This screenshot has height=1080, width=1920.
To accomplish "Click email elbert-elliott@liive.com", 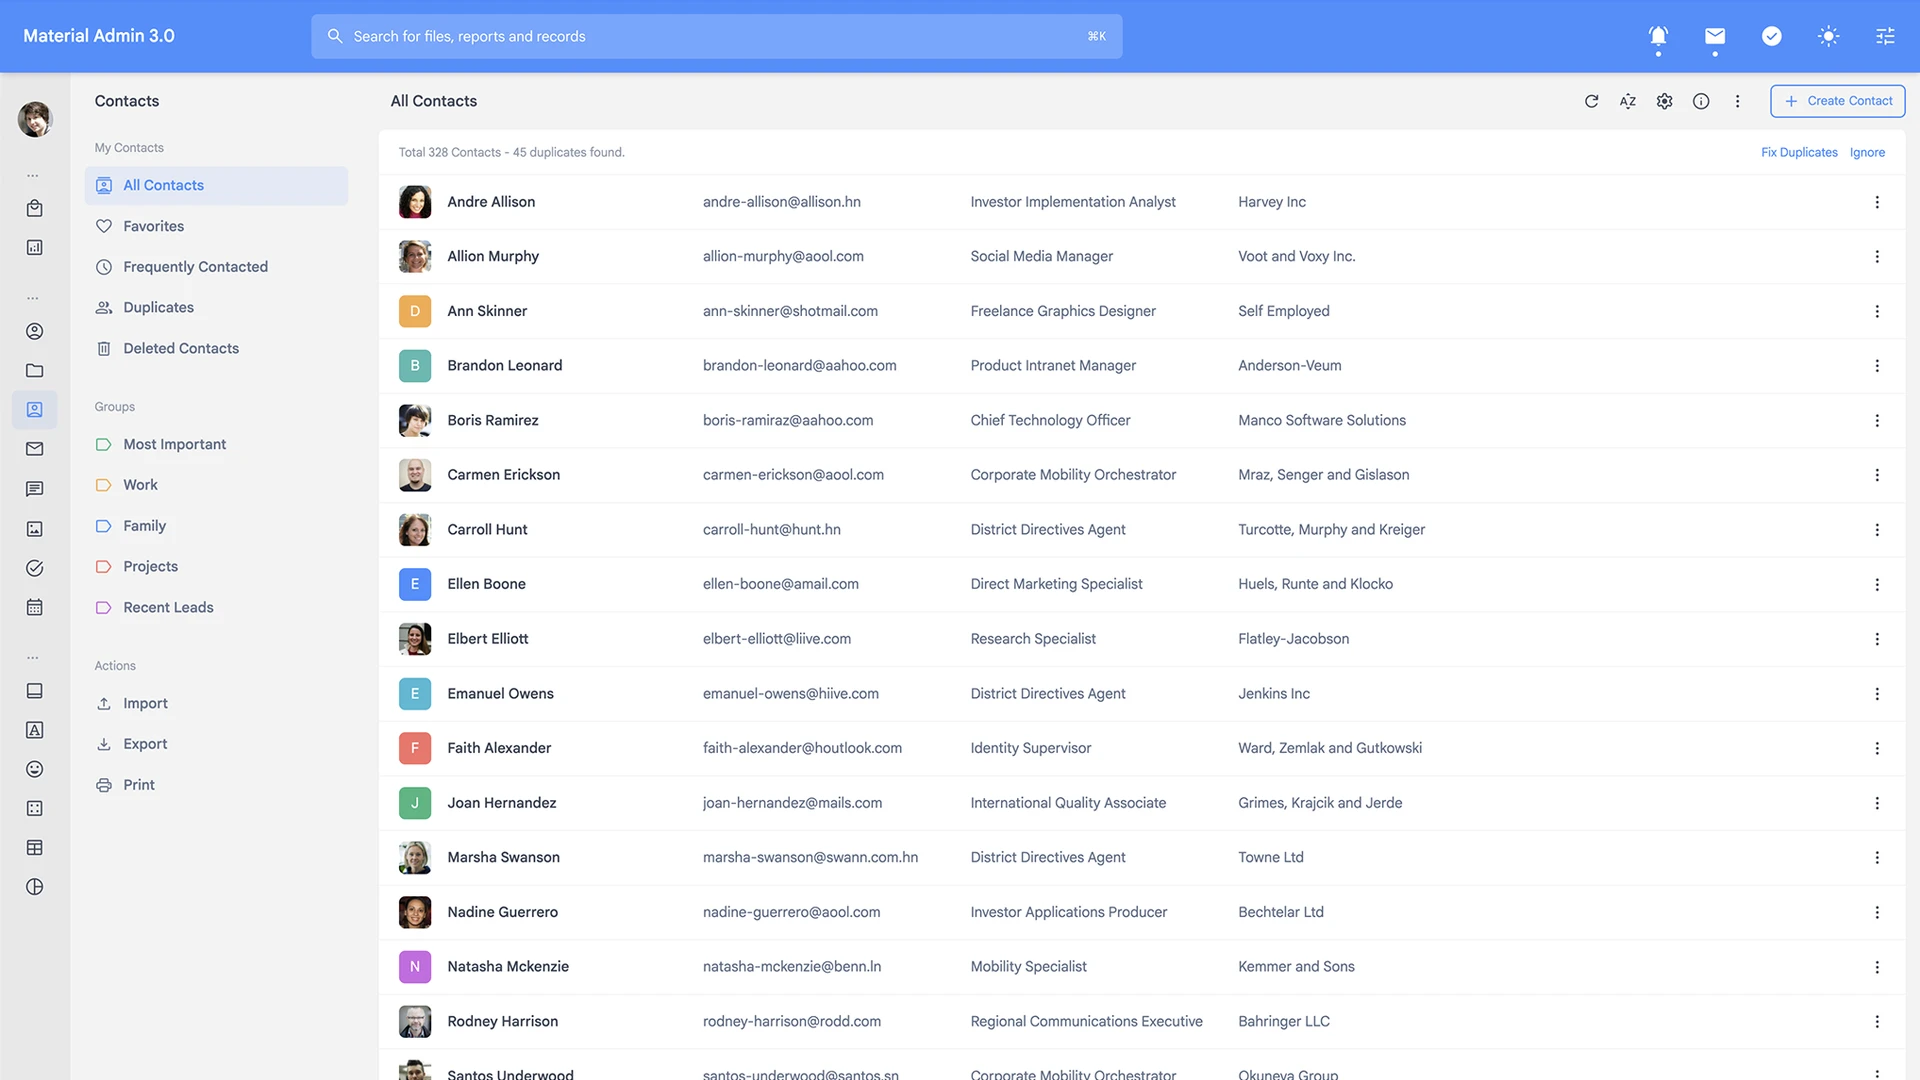I will 777,639.
